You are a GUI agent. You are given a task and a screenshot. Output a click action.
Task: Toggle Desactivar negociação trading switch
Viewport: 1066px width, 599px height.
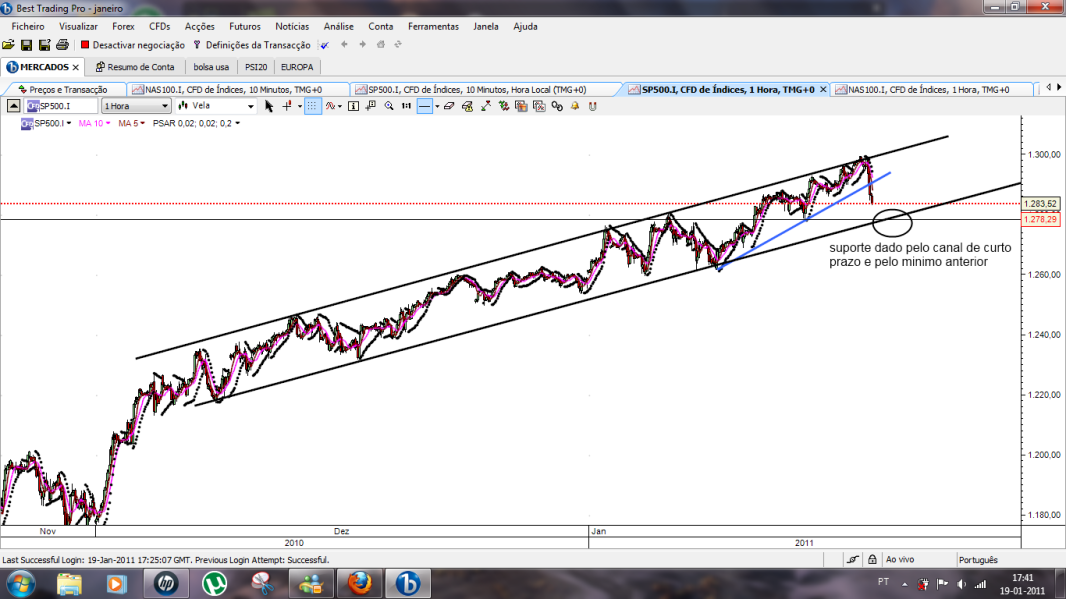pyautogui.click(x=133, y=45)
